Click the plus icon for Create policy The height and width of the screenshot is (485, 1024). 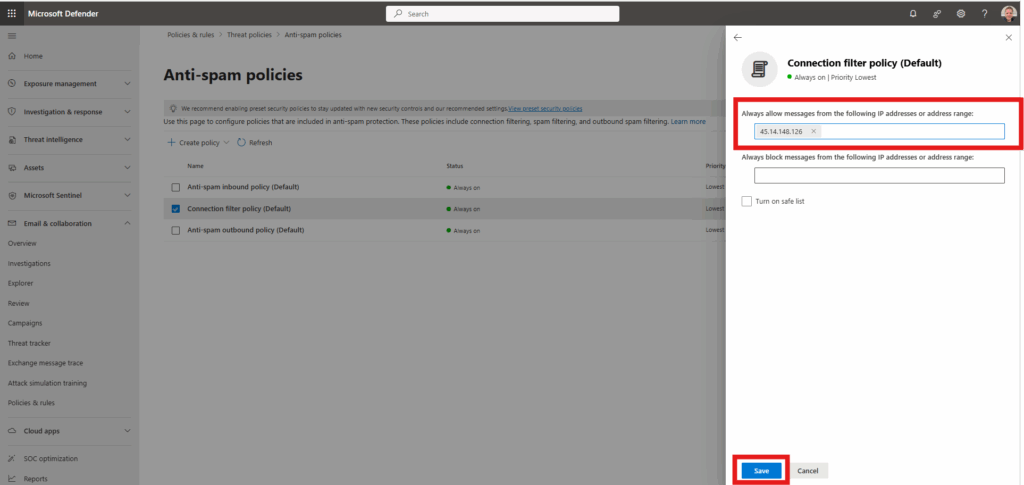pos(171,142)
